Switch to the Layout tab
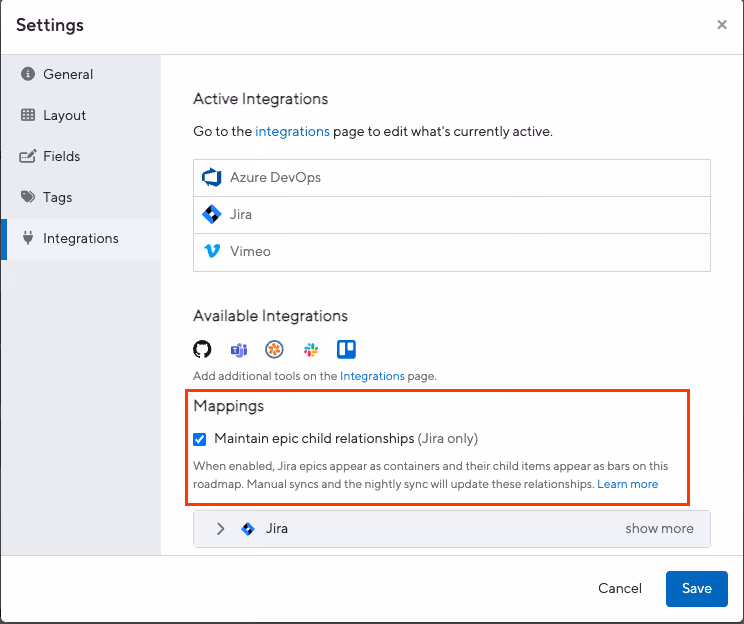This screenshot has width=744, height=624. coord(64,115)
